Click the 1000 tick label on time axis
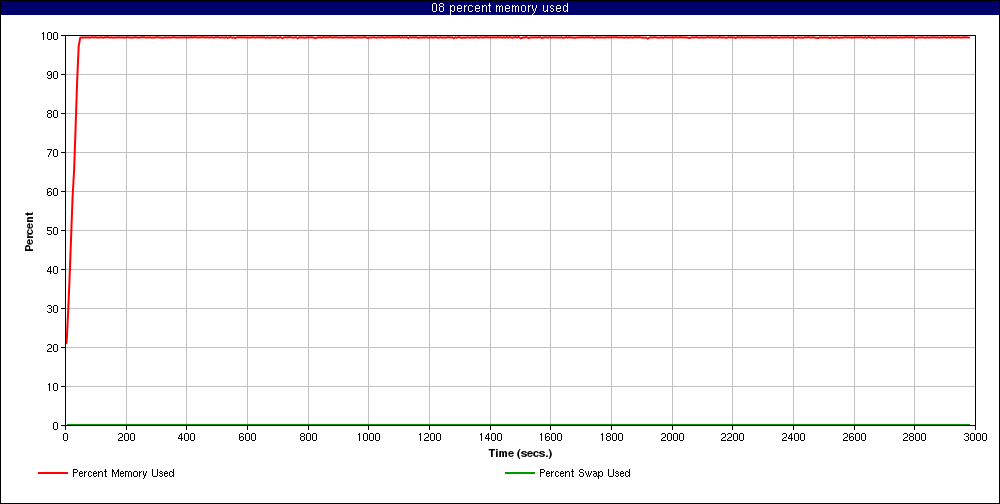1000x504 pixels. pos(369,437)
